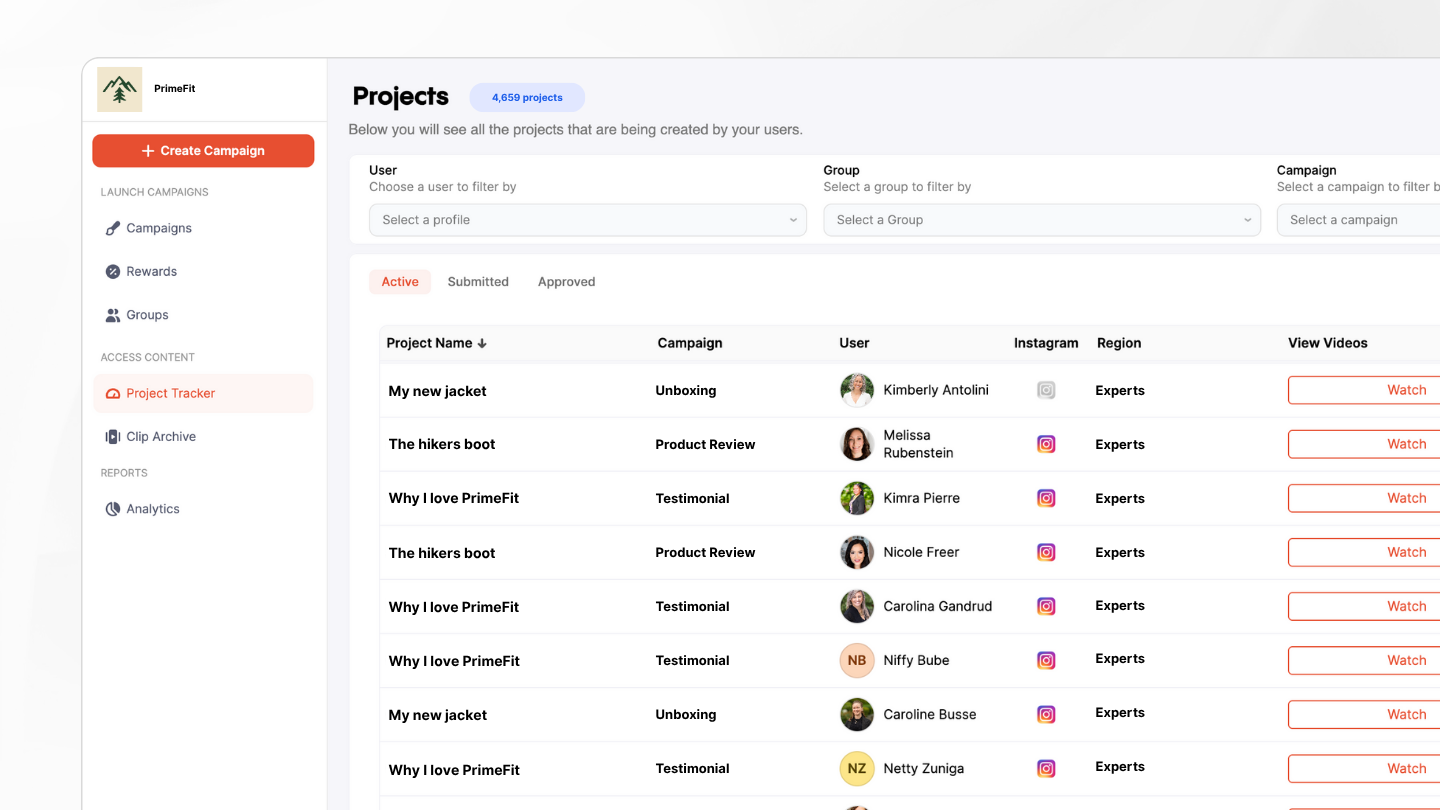Watch Melissa Rubenstein's video
The width and height of the screenshot is (1440, 810).
[1364, 444]
